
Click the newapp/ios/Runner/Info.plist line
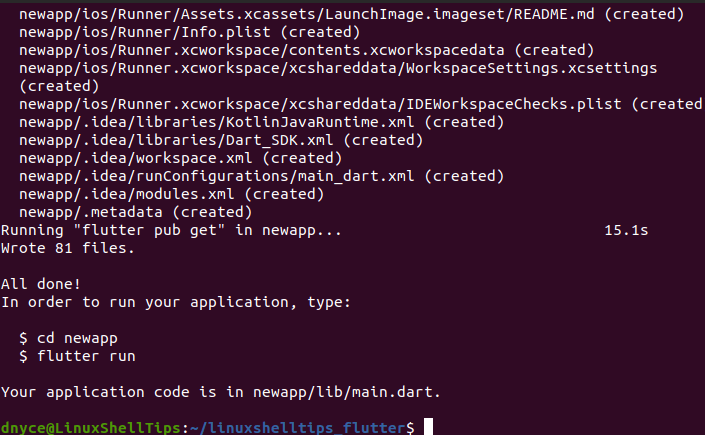tap(189, 32)
